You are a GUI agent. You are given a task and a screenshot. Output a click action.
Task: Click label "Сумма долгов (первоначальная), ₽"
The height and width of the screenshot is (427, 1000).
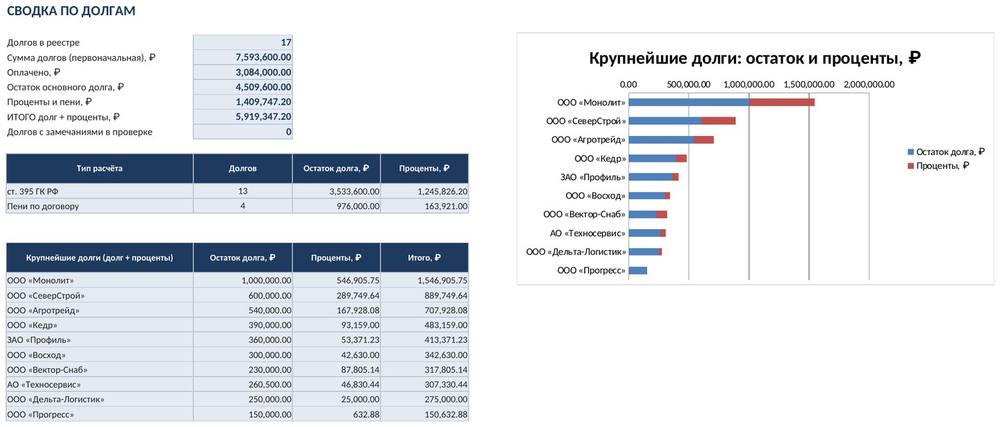point(81,57)
